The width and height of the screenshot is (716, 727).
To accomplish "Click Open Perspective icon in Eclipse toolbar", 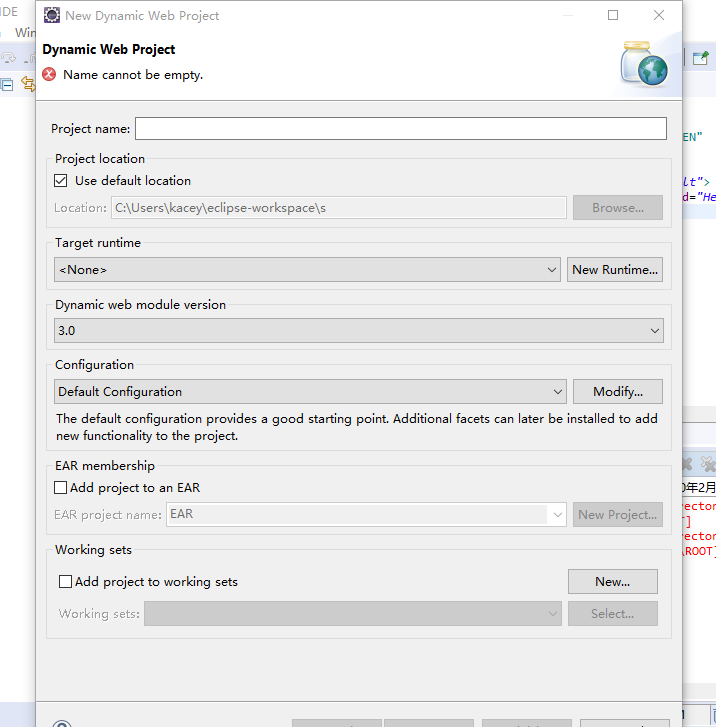I will click(x=700, y=58).
